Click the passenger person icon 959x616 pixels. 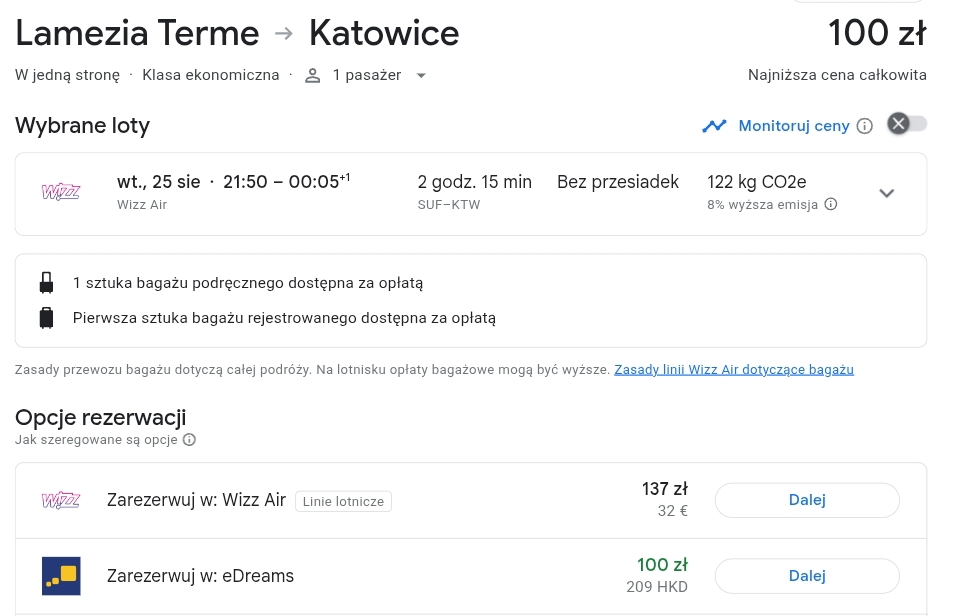[x=313, y=75]
